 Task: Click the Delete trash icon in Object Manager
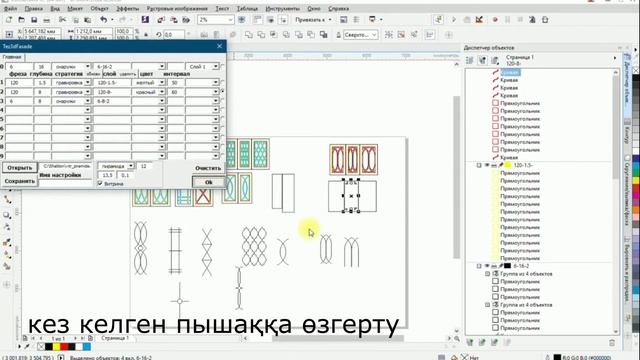click(612, 343)
